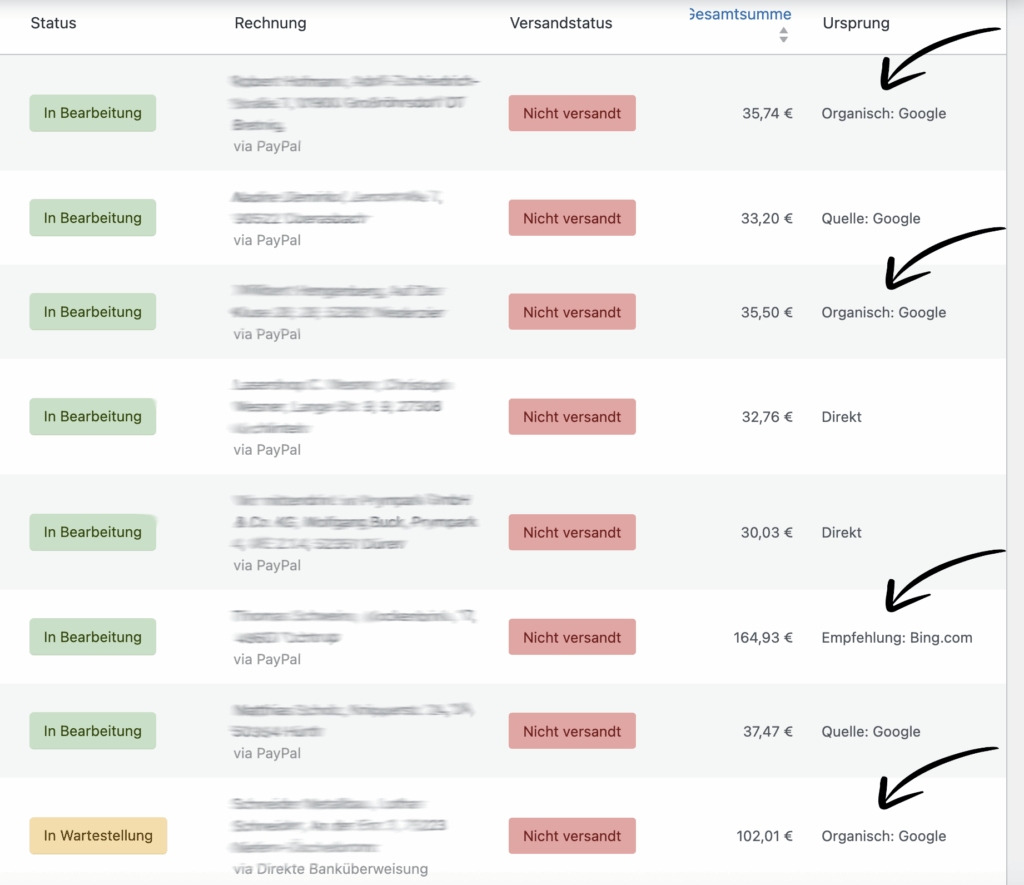Select the 33,20 € total amount
This screenshot has width=1024, height=885.
coord(767,218)
